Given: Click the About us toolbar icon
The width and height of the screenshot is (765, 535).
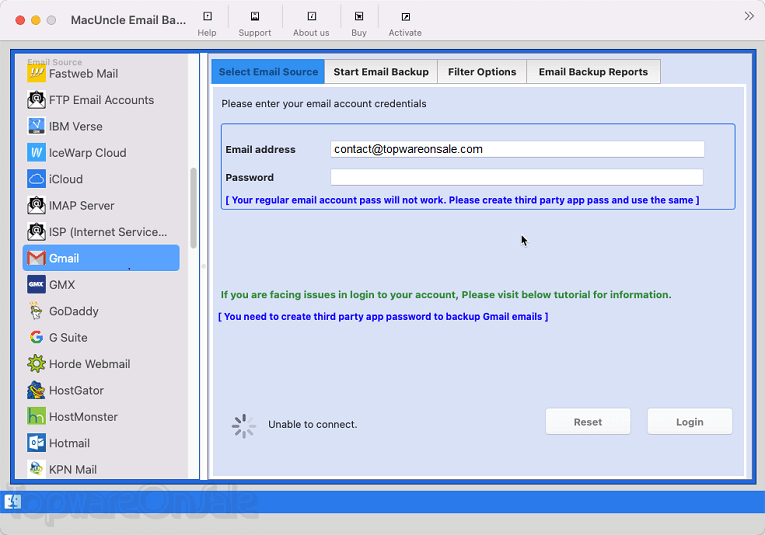Looking at the screenshot, I should point(311,17).
